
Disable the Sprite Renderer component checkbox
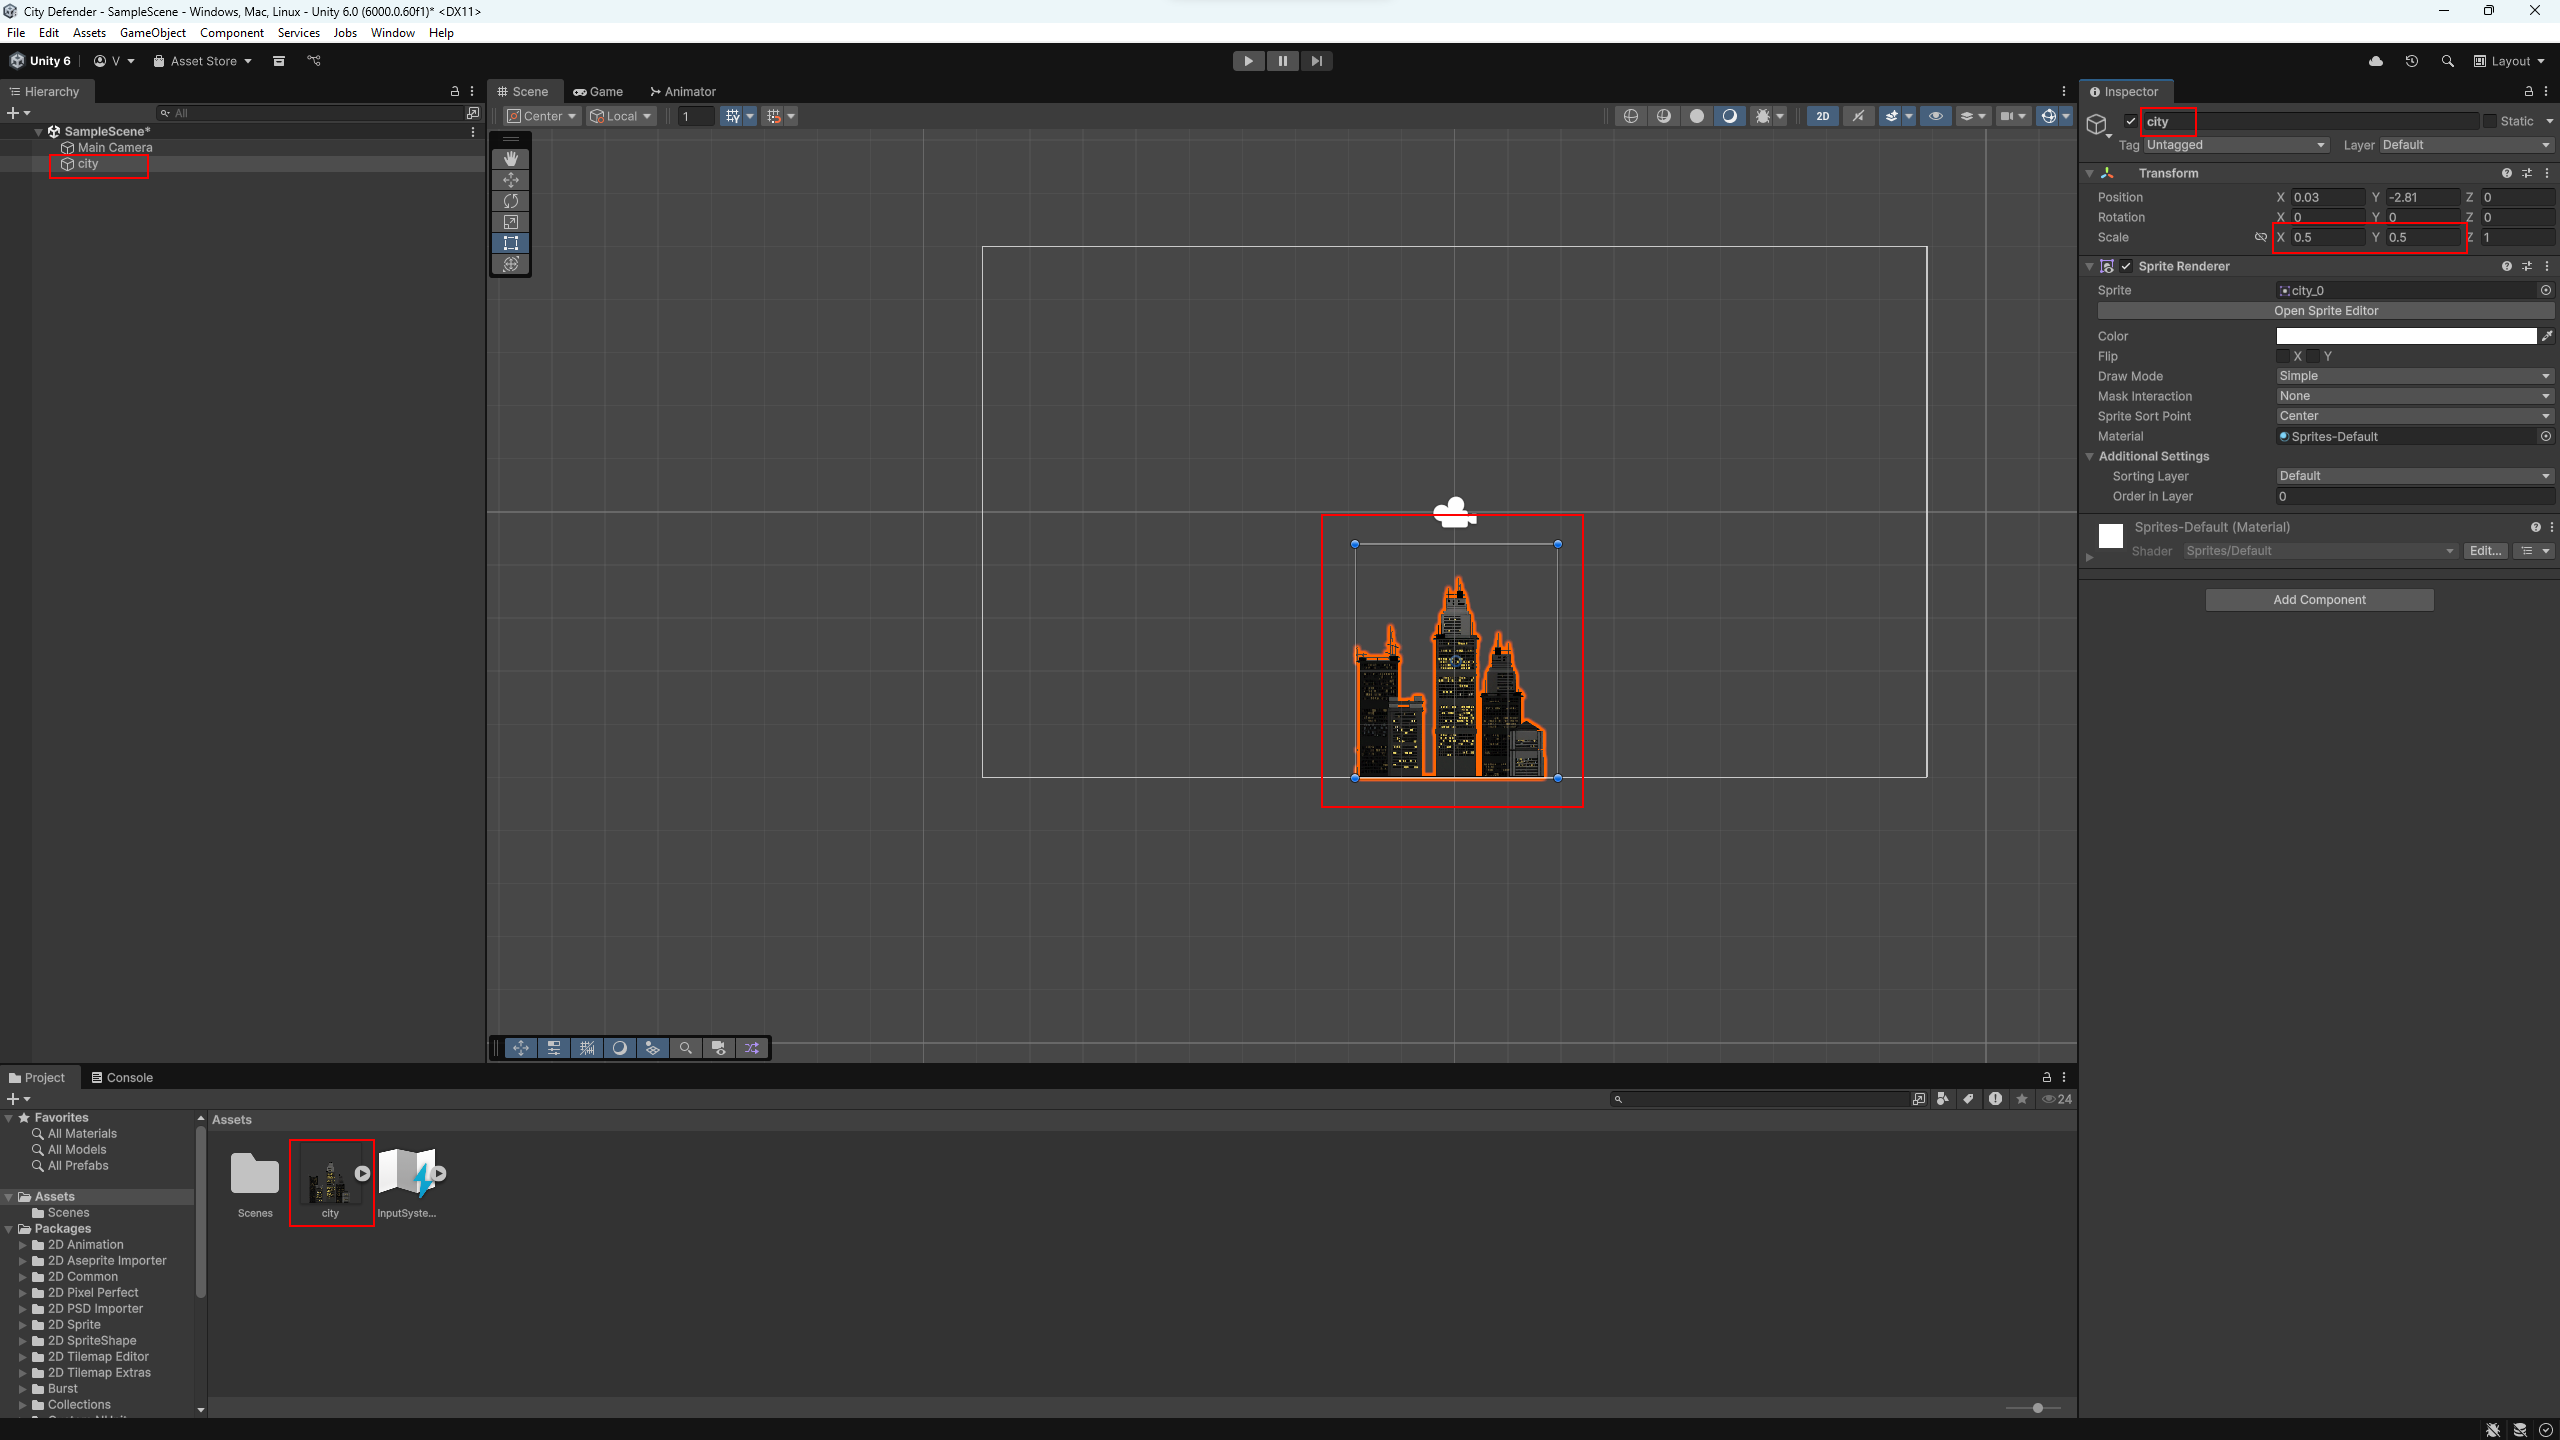pos(2126,266)
